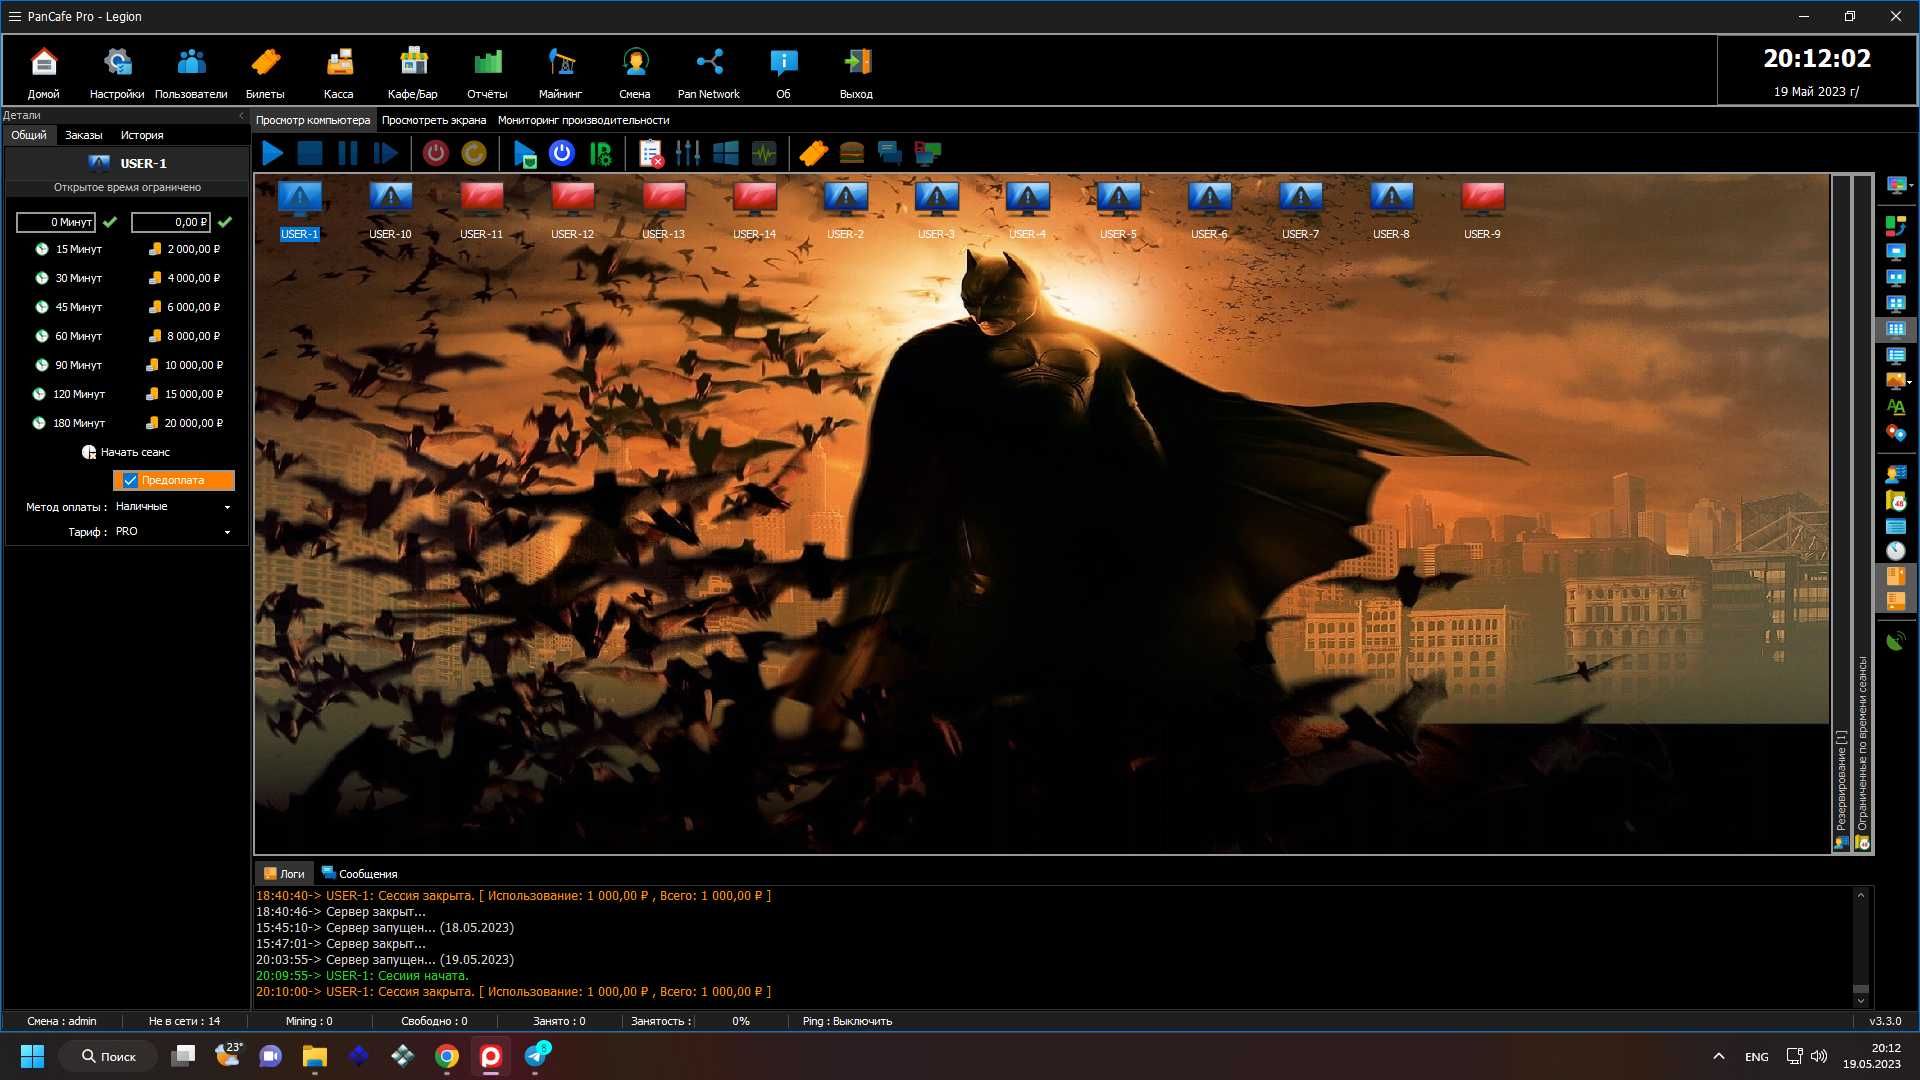1920x1080 pixels.
Task: Switch to the Сообщения tab
Action: 359,874
